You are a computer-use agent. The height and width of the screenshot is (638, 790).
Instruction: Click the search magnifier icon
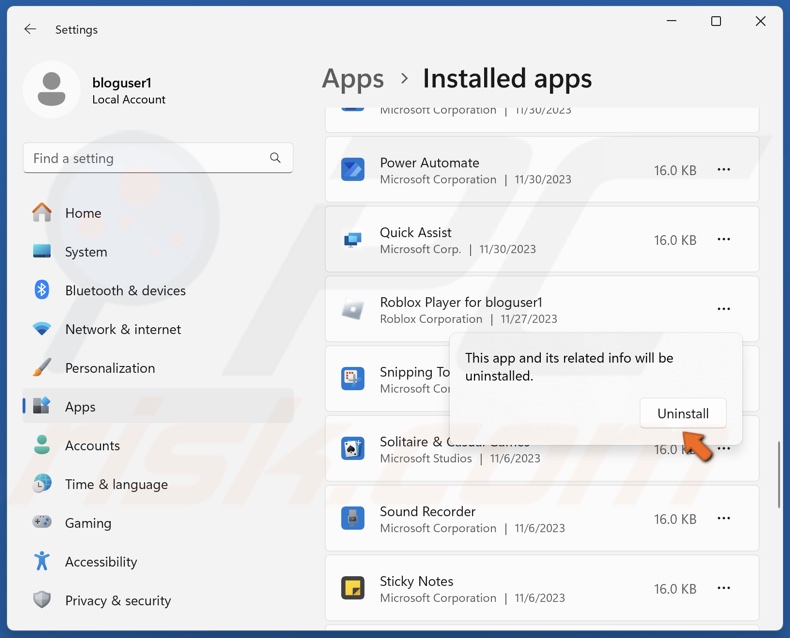pyautogui.click(x=275, y=158)
